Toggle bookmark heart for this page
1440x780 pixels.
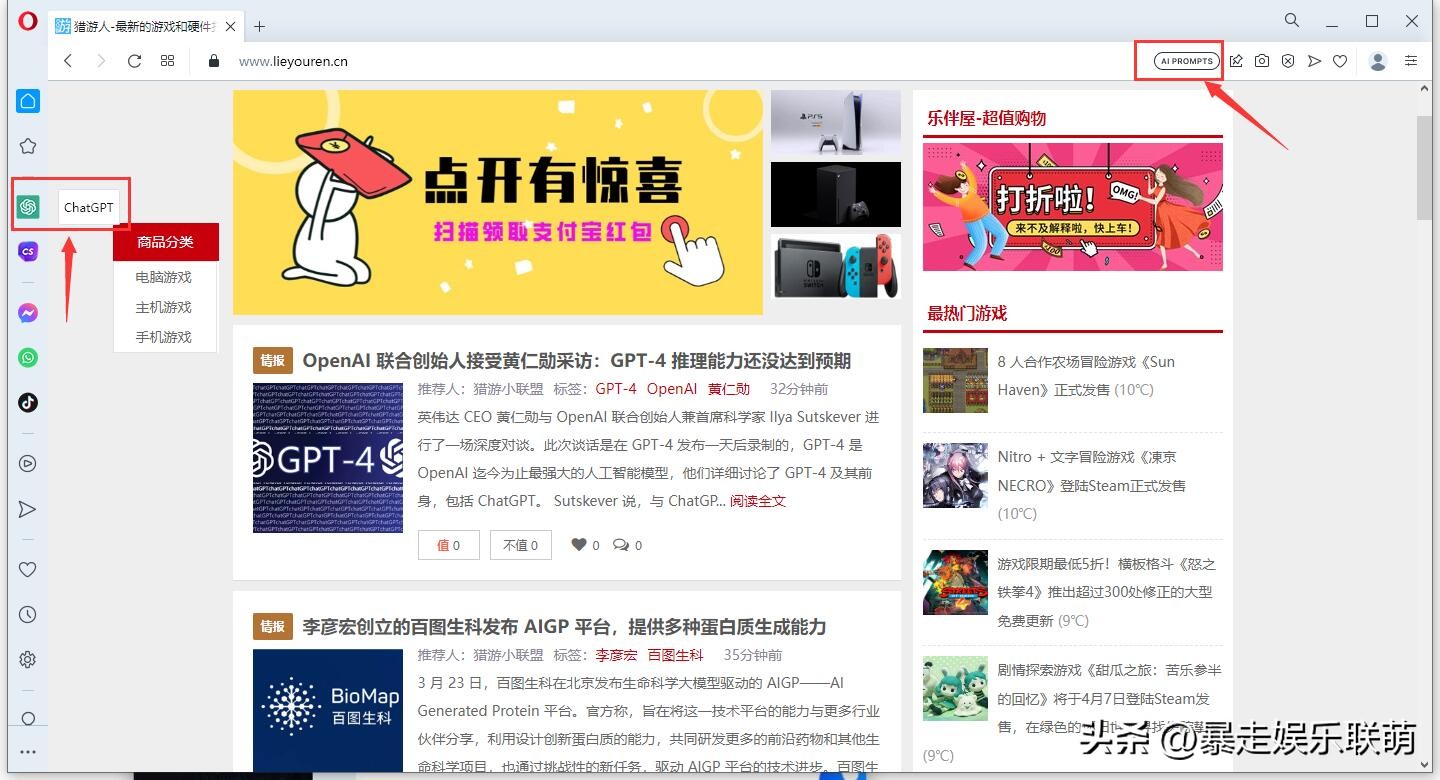point(1340,60)
